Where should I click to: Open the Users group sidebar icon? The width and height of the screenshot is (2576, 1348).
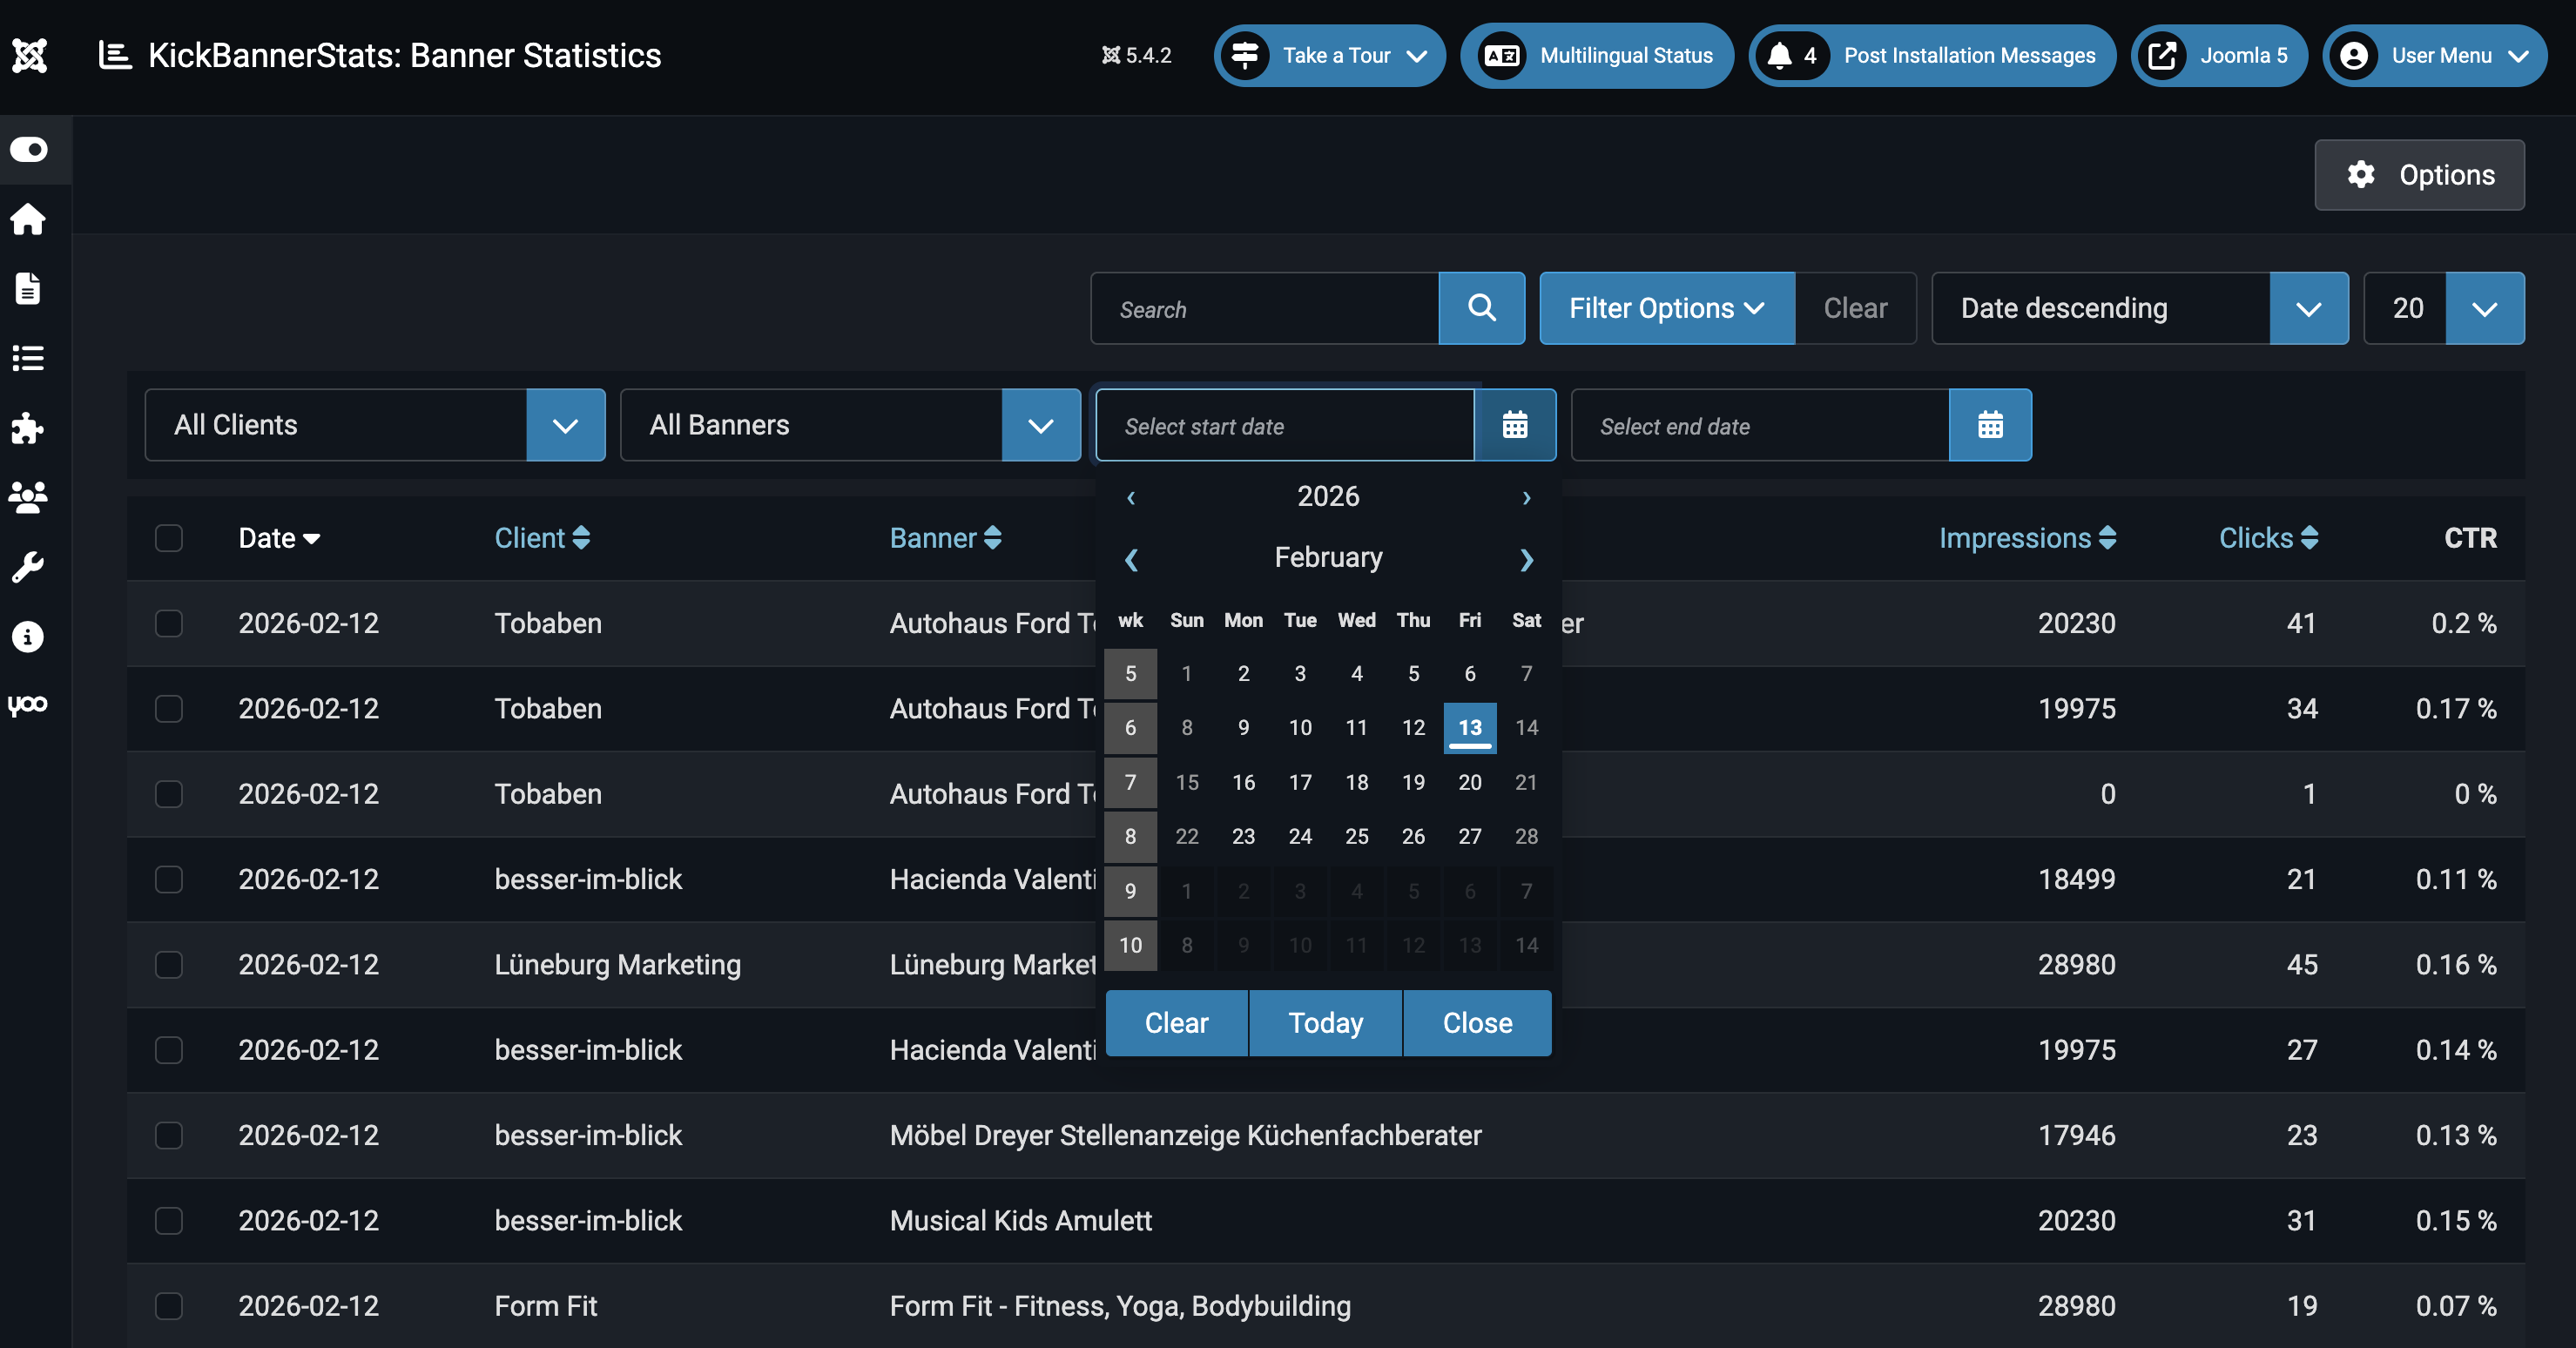pyautogui.click(x=29, y=497)
